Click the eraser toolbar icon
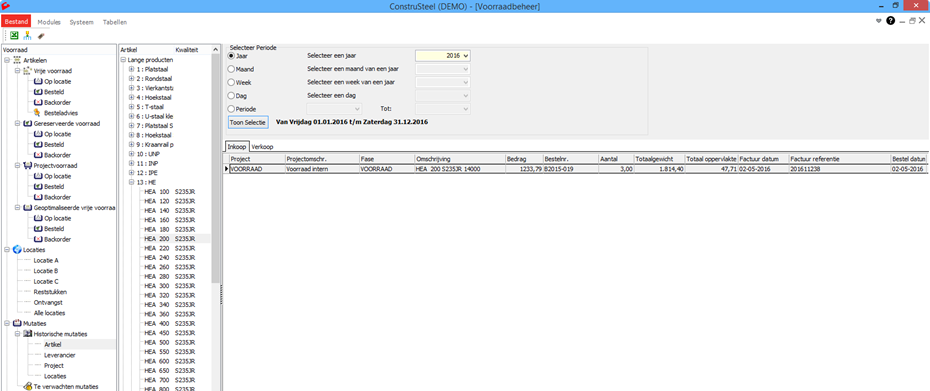Image resolution: width=930 pixels, height=391 pixels. pos(40,36)
